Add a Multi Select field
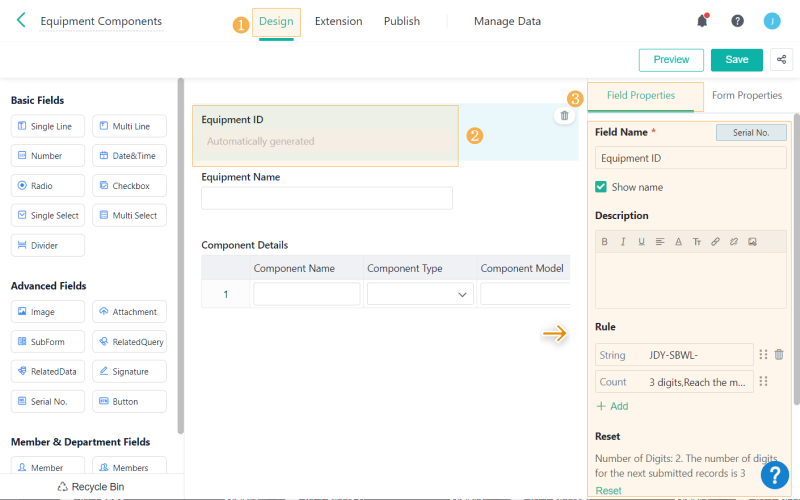This screenshot has width=800, height=500. pos(129,216)
